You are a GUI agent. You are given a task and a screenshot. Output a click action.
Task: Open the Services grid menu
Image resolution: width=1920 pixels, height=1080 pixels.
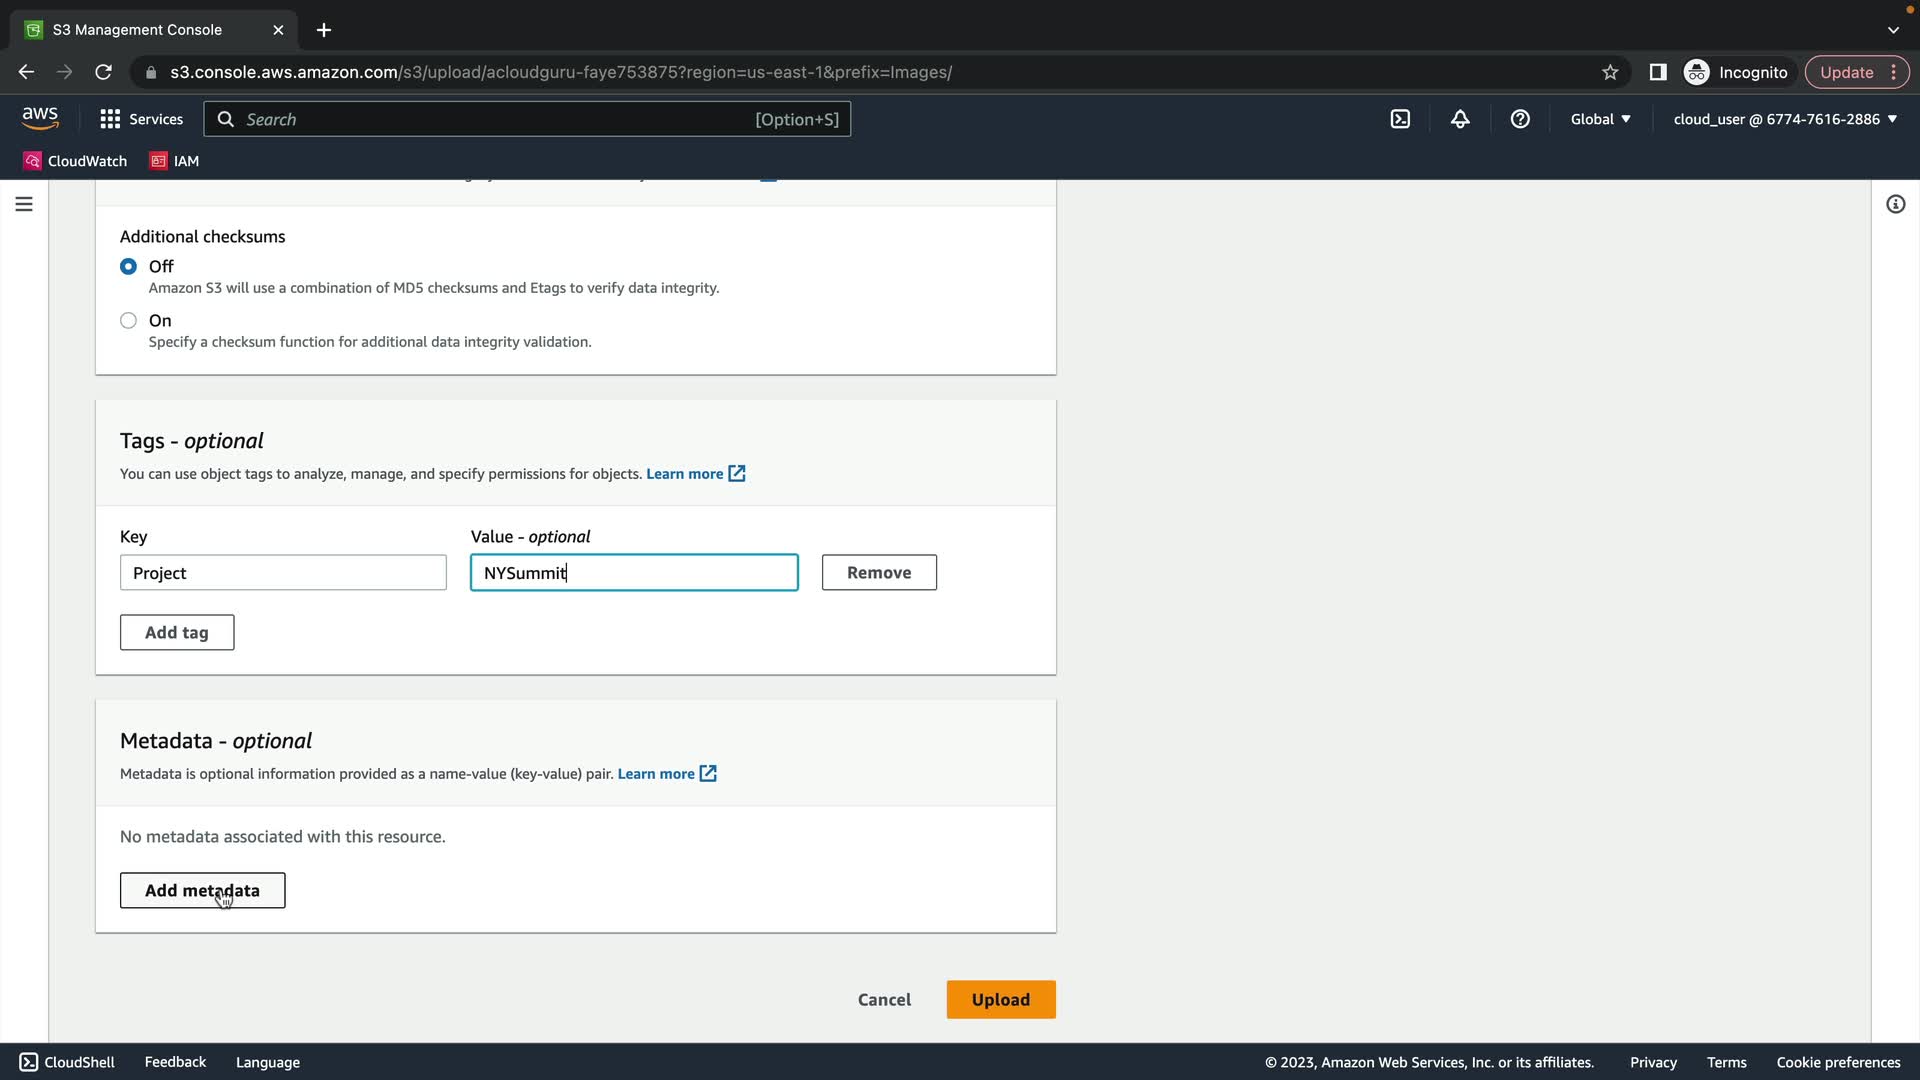click(x=141, y=119)
